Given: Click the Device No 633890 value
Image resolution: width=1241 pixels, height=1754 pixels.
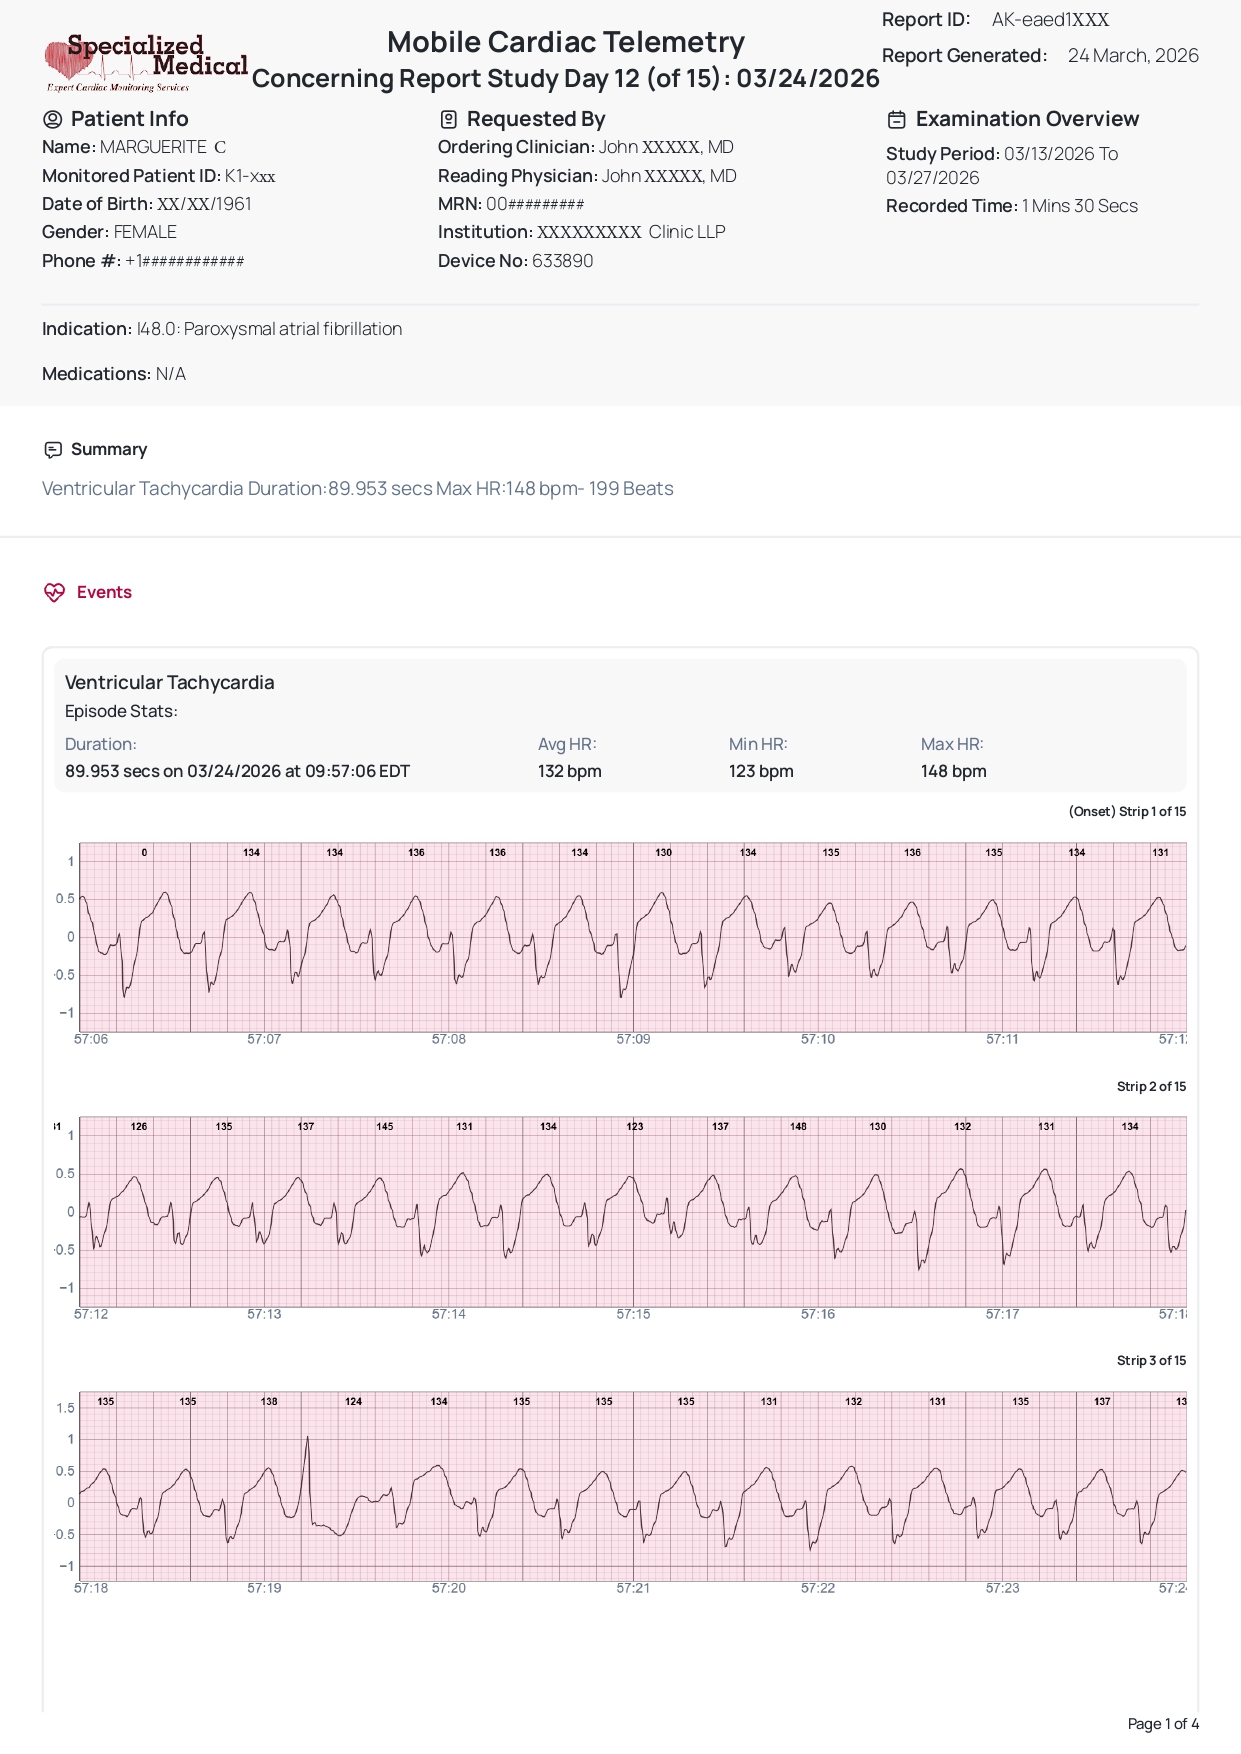Looking at the screenshot, I should pos(562,261).
